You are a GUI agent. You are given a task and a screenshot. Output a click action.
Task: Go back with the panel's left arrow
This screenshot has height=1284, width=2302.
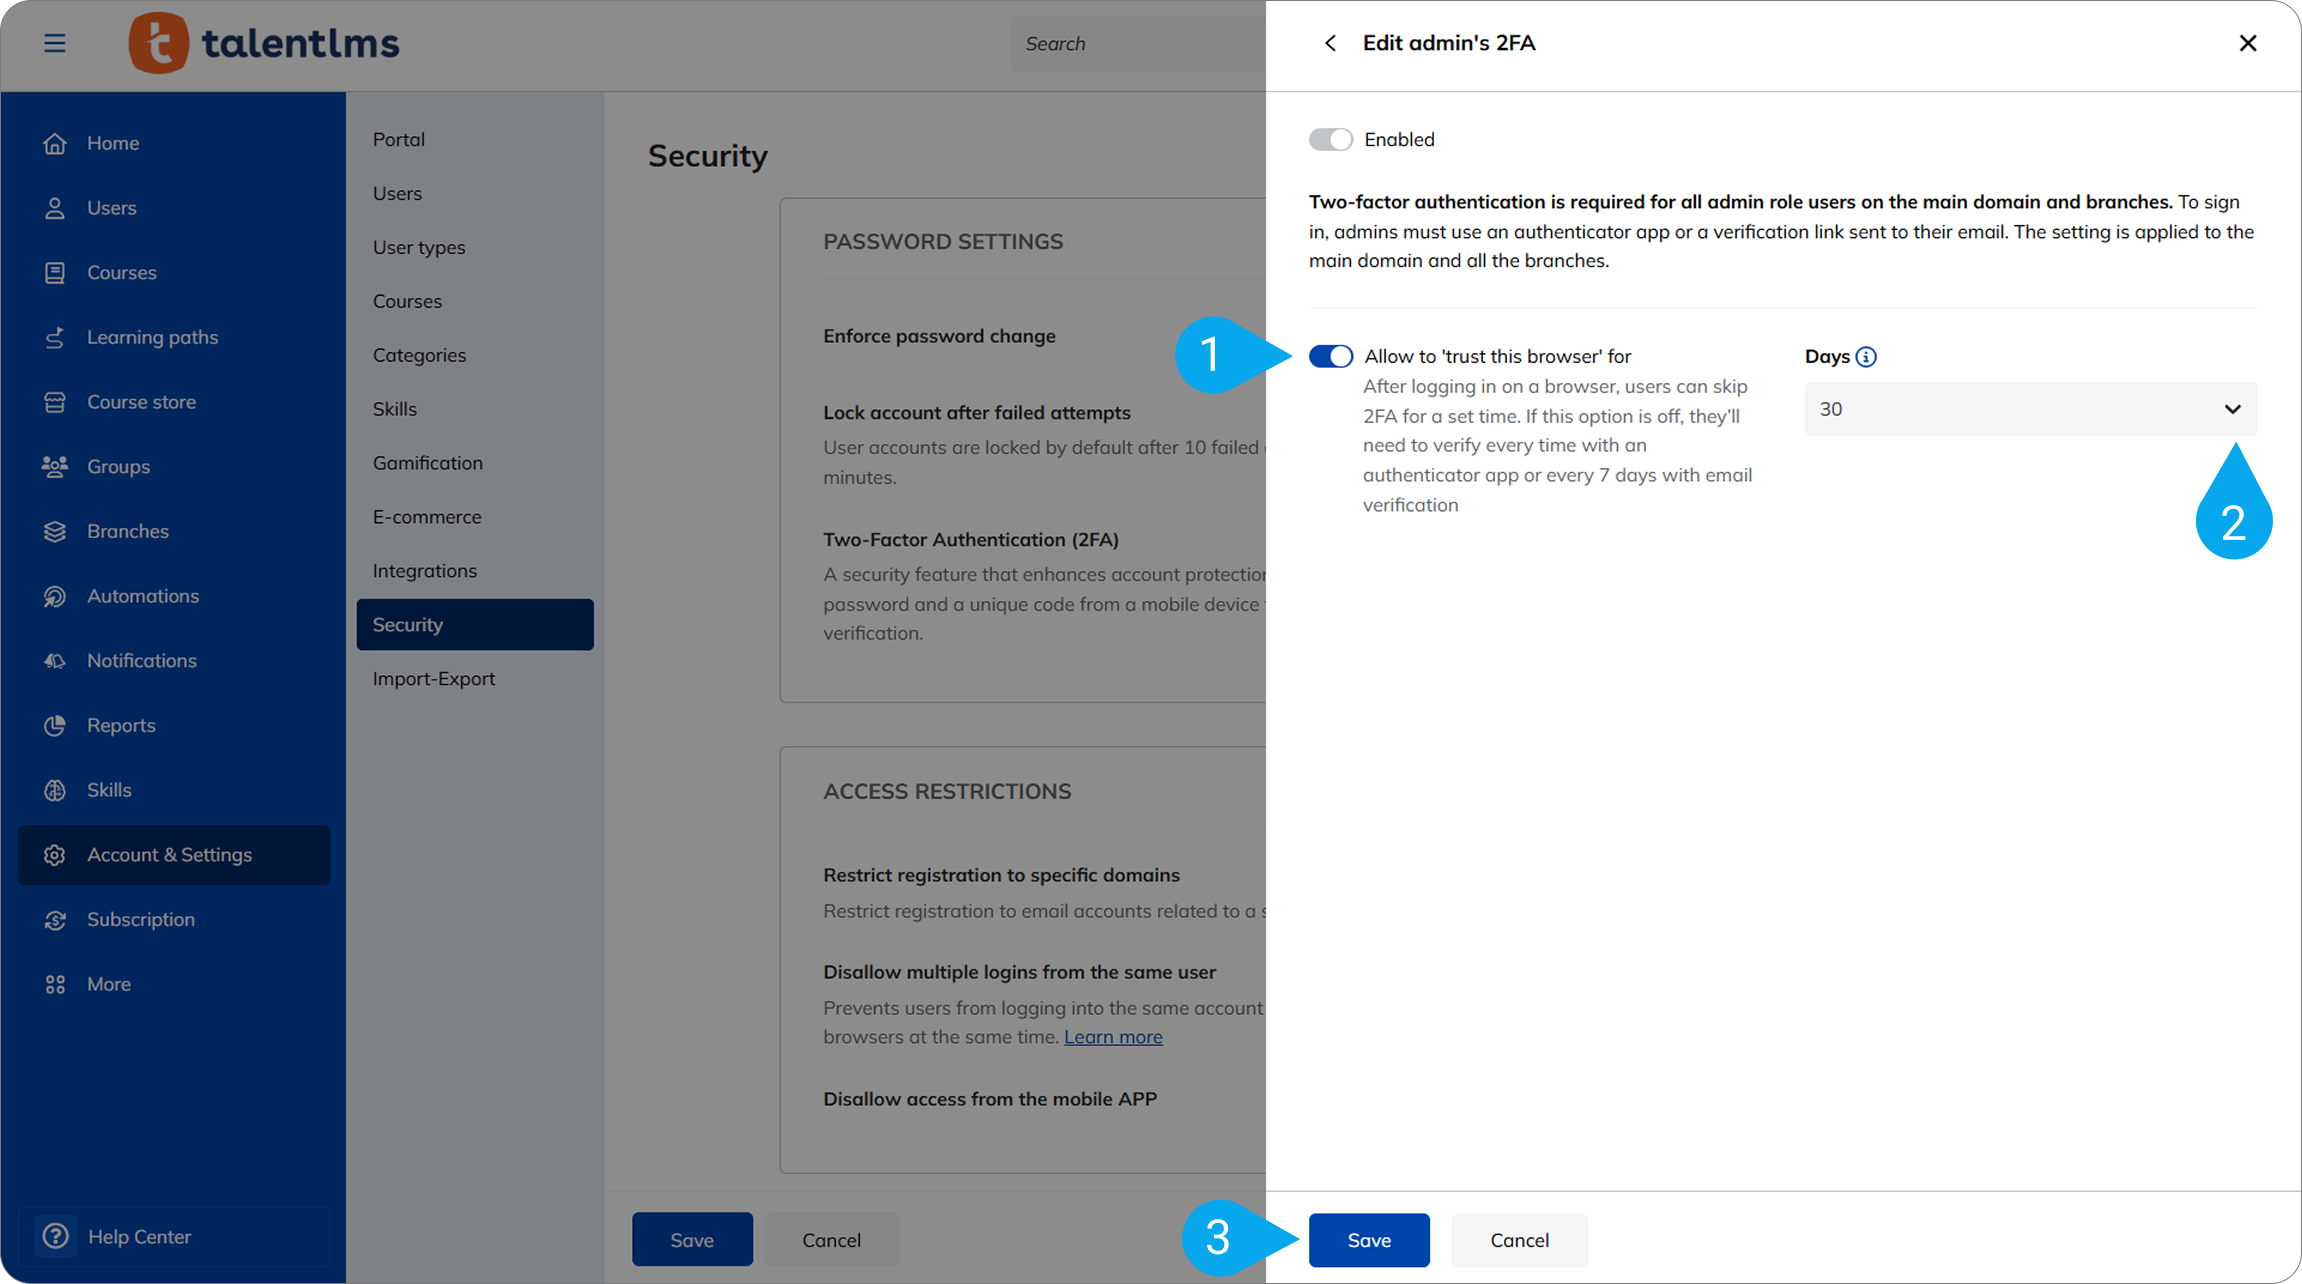(x=1330, y=43)
